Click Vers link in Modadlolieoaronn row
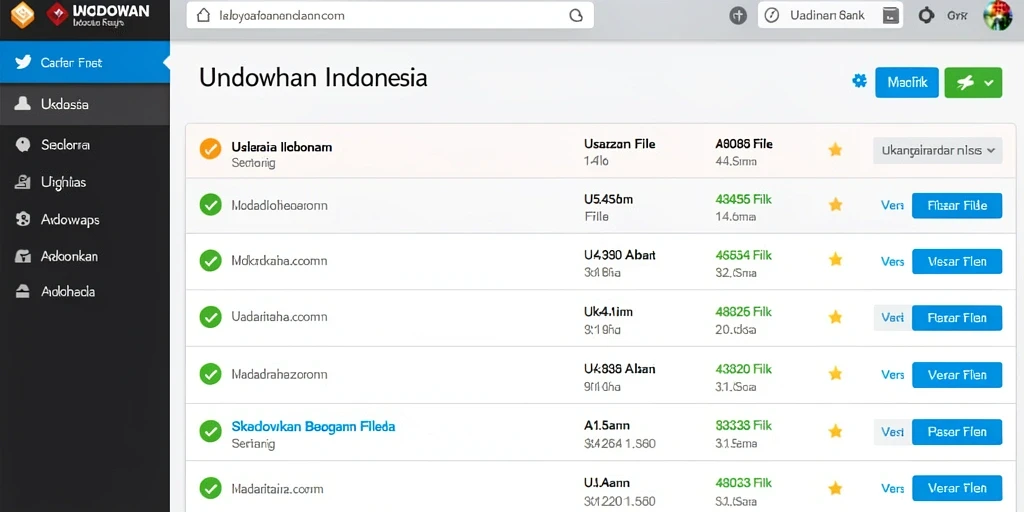The width and height of the screenshot is (1024, 512). coord(892,206)
